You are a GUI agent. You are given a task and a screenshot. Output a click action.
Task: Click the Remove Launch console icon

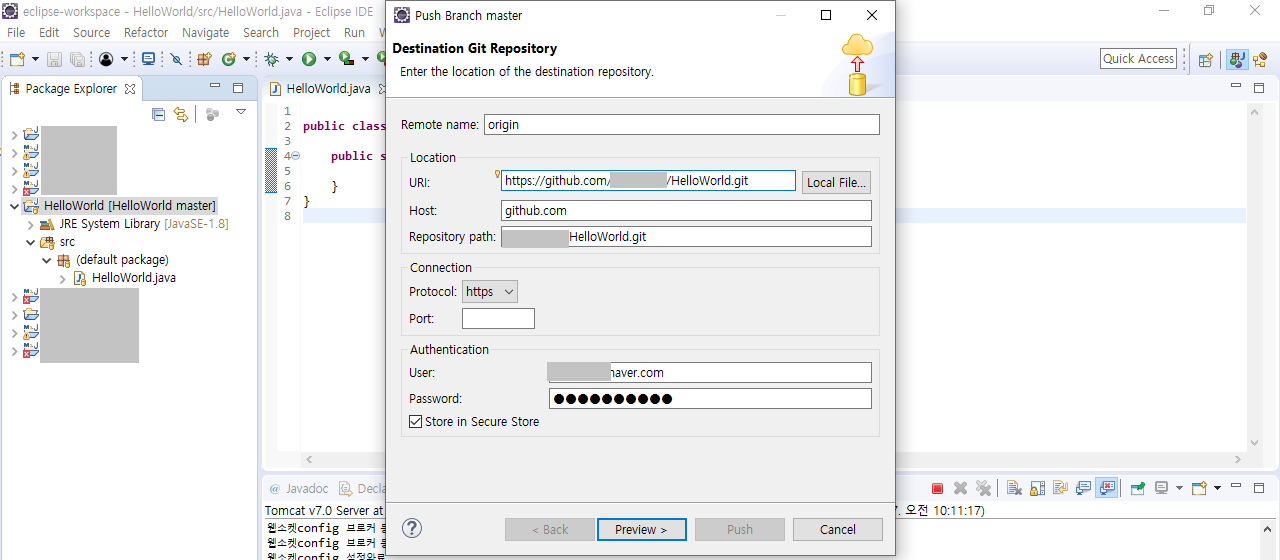tap(960, 489)
